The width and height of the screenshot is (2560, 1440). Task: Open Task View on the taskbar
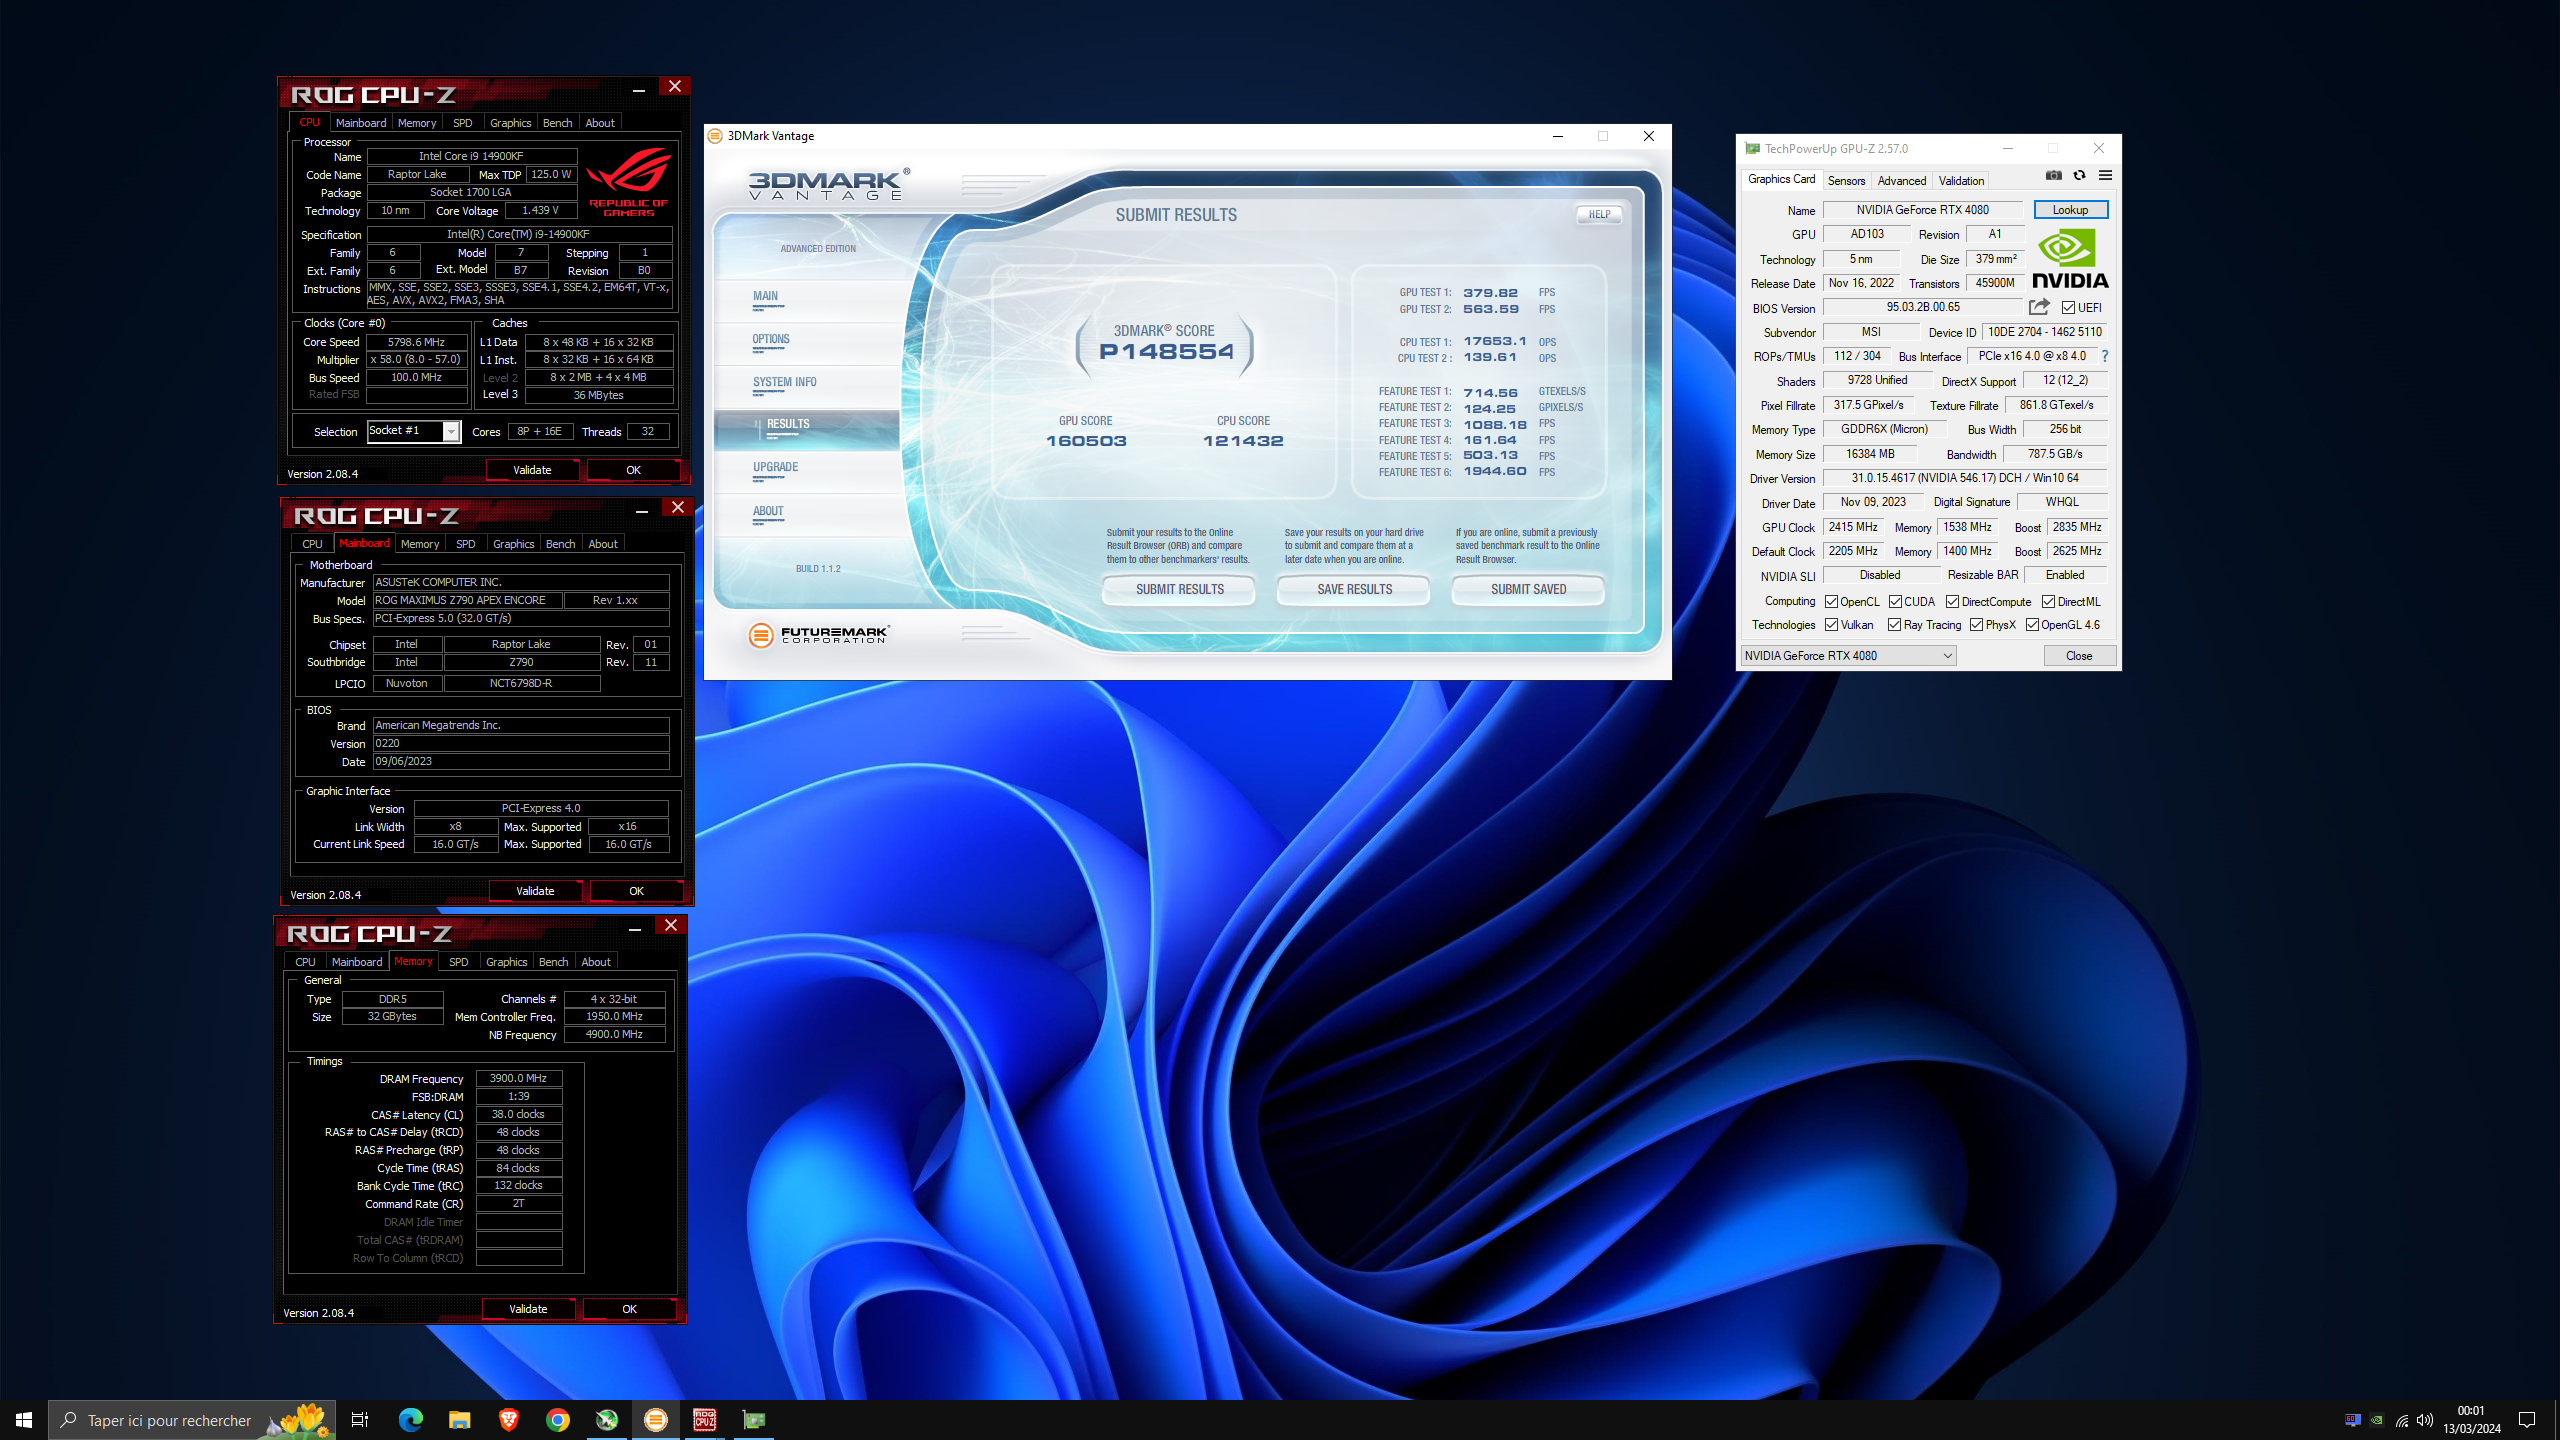(360, 1420)
